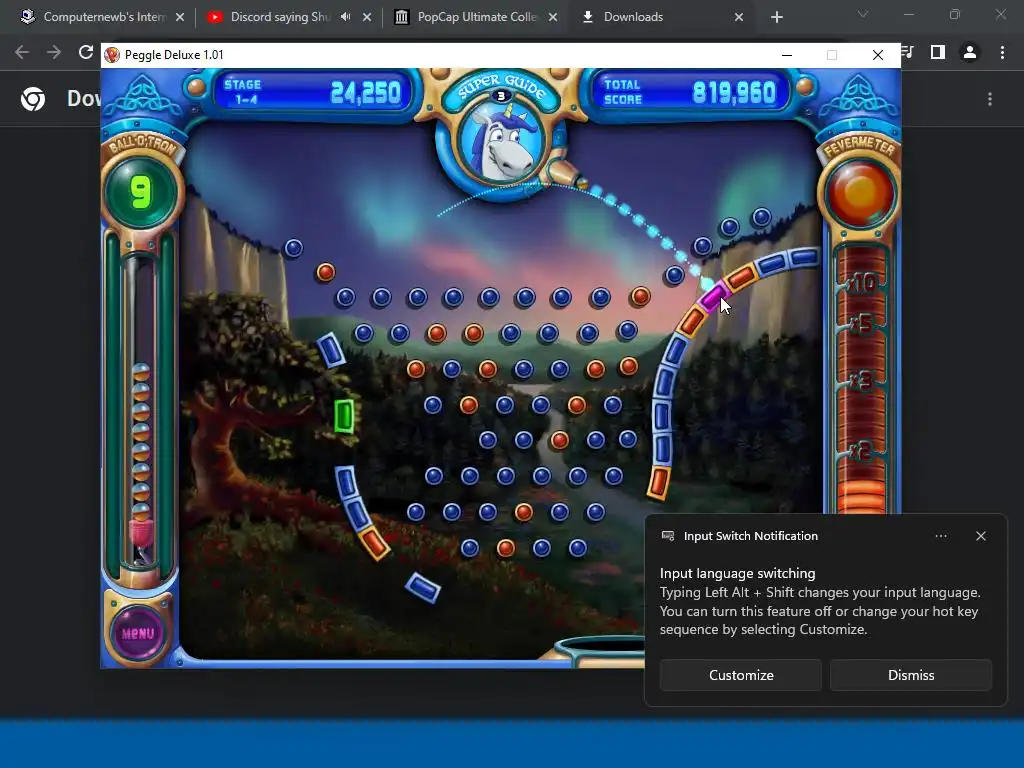Screen dimensions: 1024x768
Task: Go back in browser history
Action: [22, 52]
